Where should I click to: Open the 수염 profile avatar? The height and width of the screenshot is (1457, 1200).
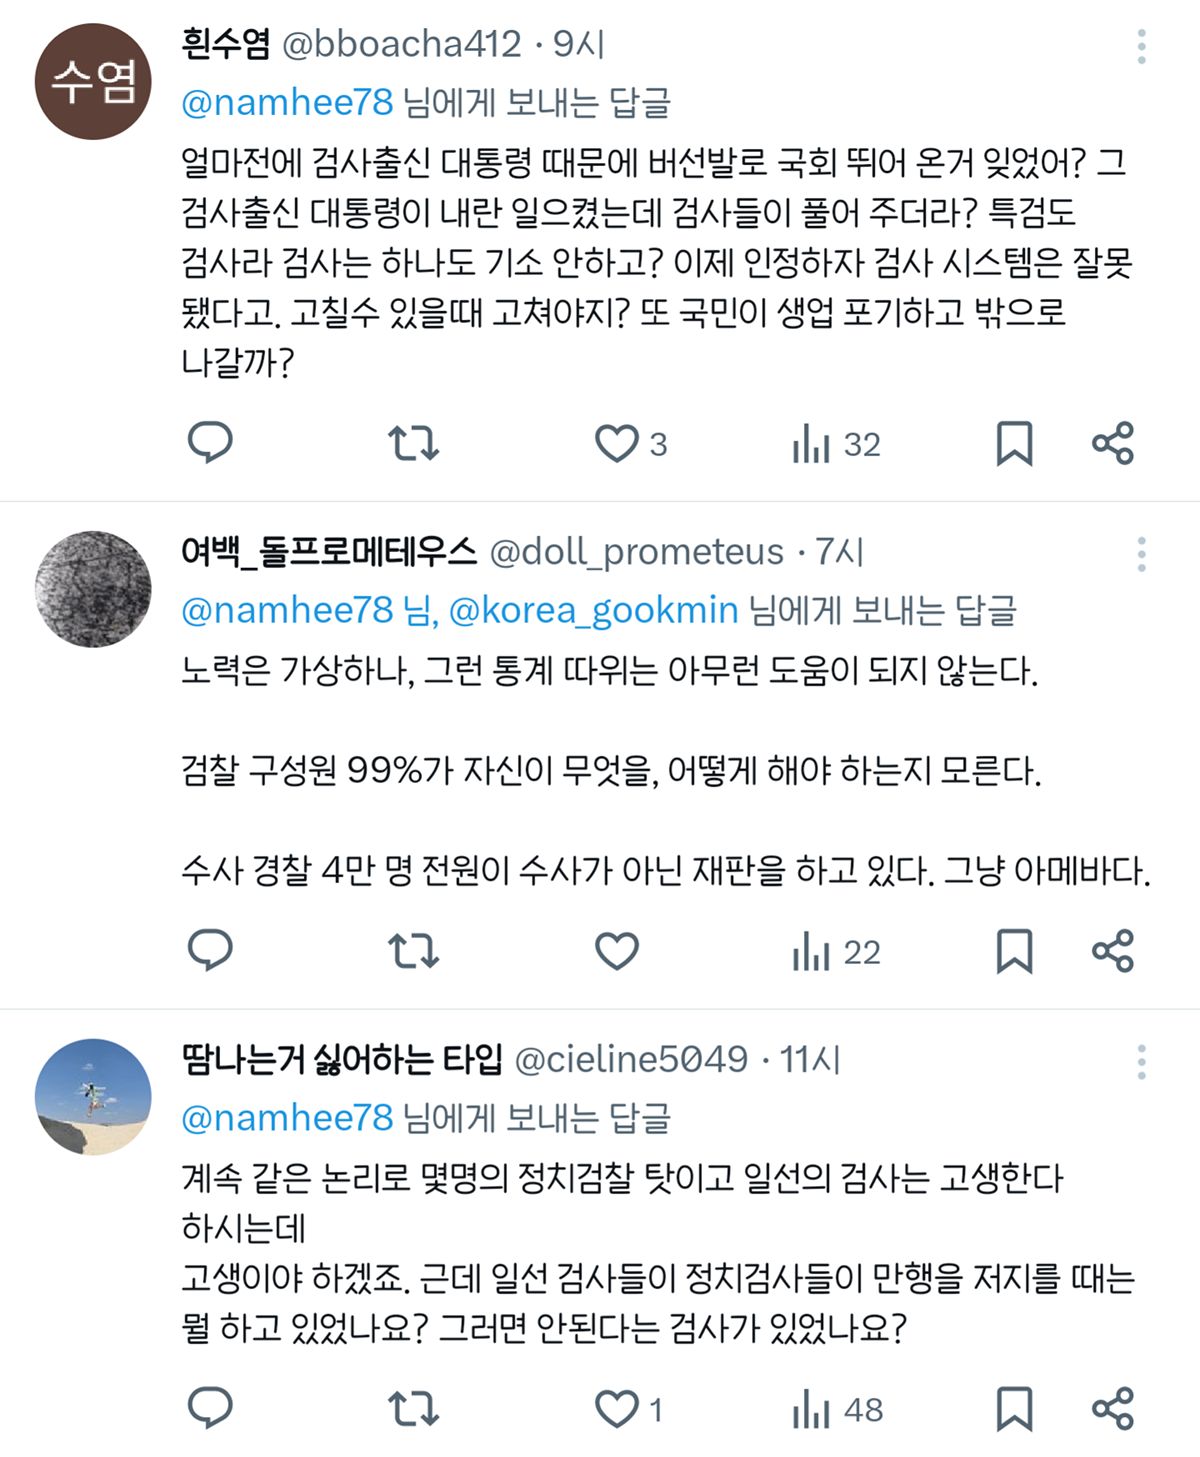[93, 81]
